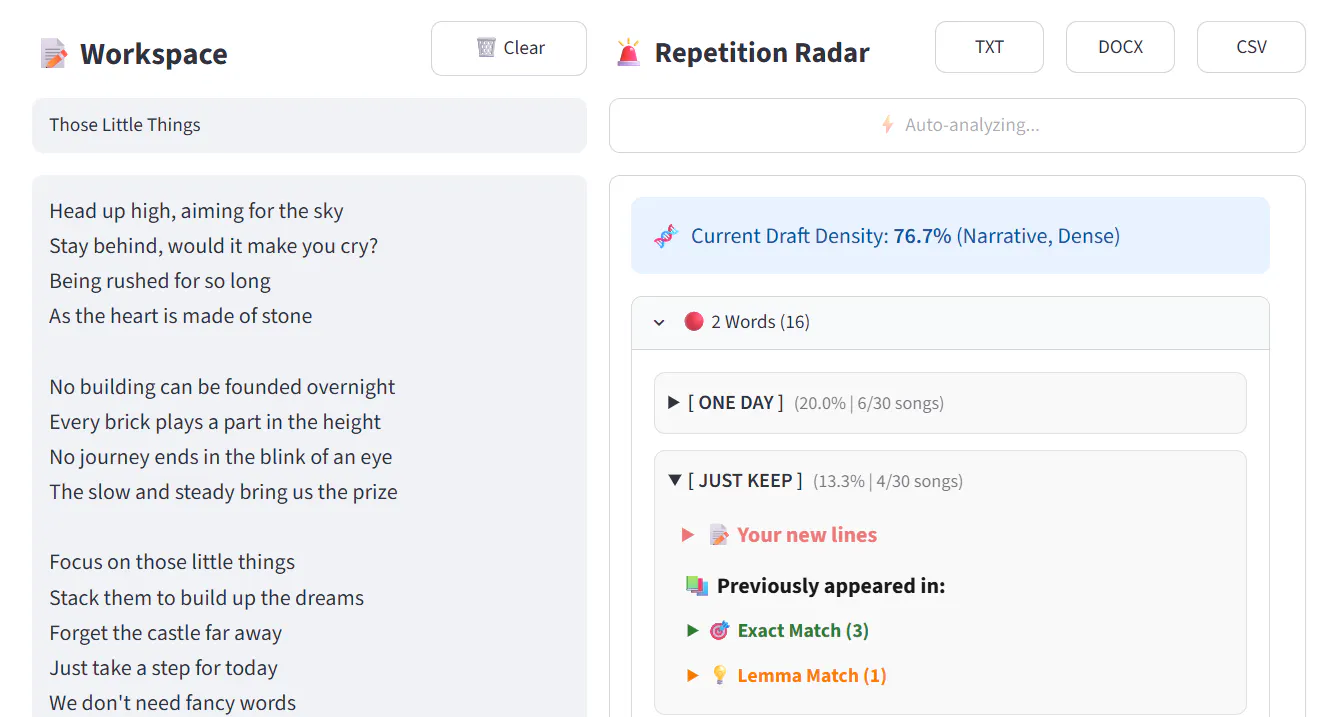The width and height of the screenshot is (1317, 717).
Task: Click the Workspace heading
Action: click(x=153, y=53)
